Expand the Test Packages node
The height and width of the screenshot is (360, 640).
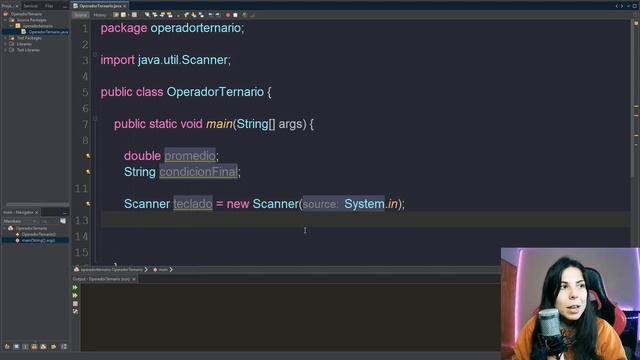(5, 38)
